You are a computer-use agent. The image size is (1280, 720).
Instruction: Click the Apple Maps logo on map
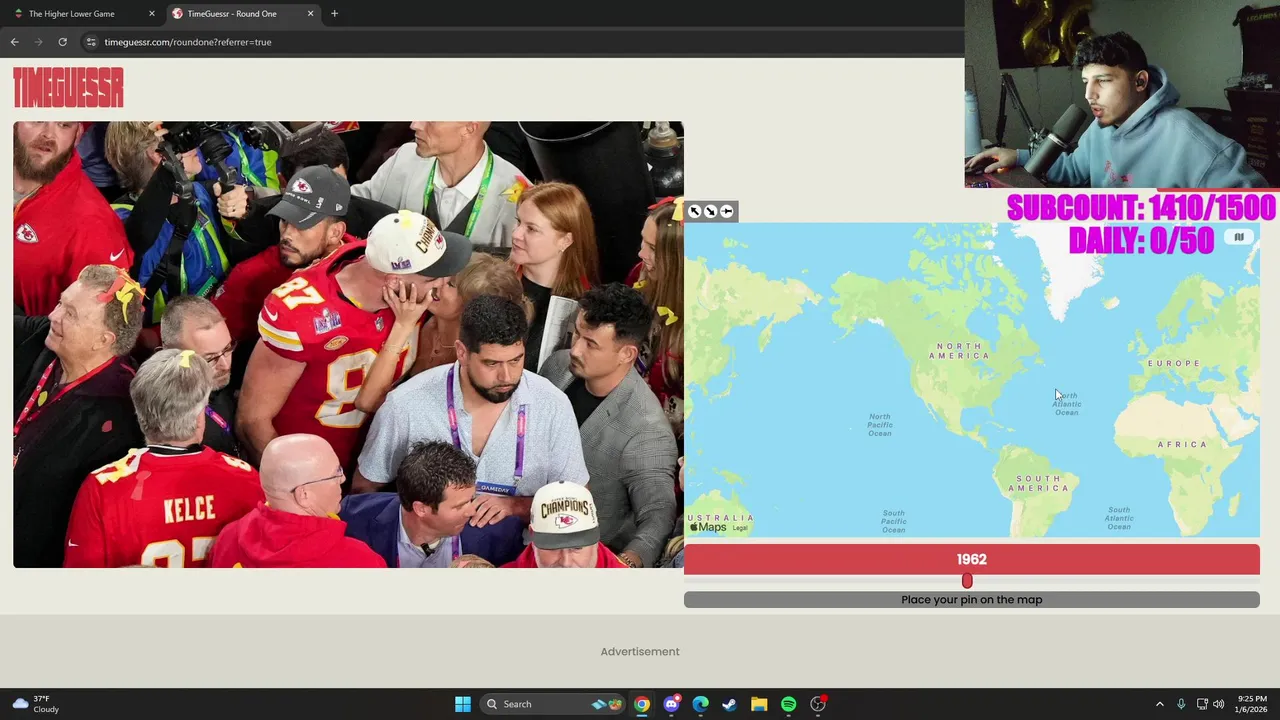tap(708, 527)
